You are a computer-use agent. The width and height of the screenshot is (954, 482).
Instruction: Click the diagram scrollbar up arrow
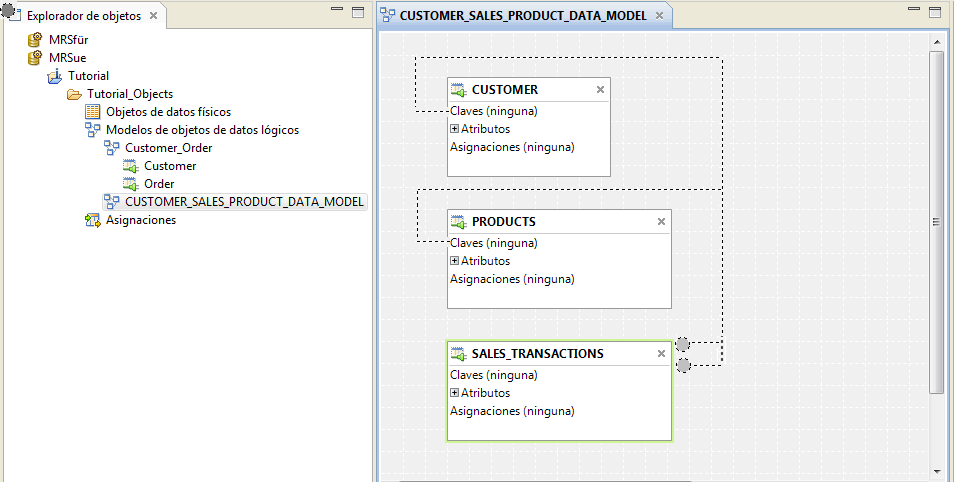point(936,42)
